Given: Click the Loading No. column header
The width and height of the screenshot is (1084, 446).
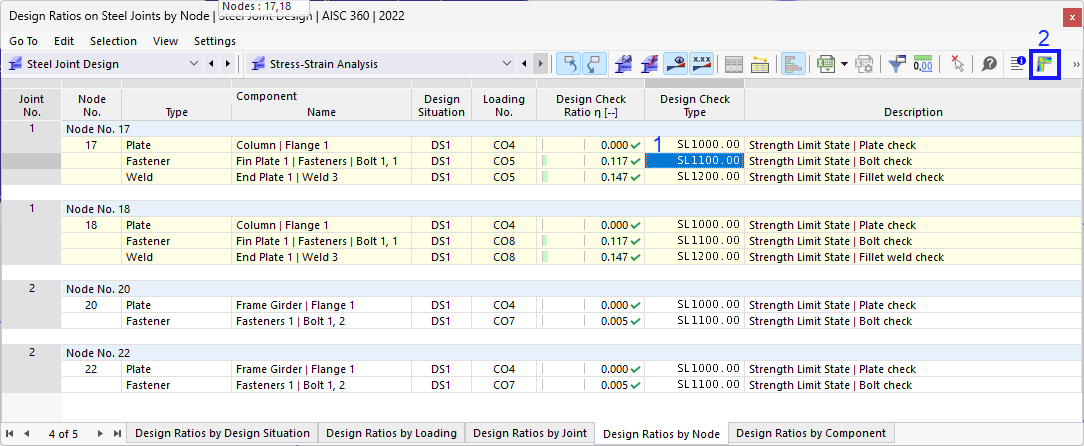Looking at the screenshot, I should 504,105.
